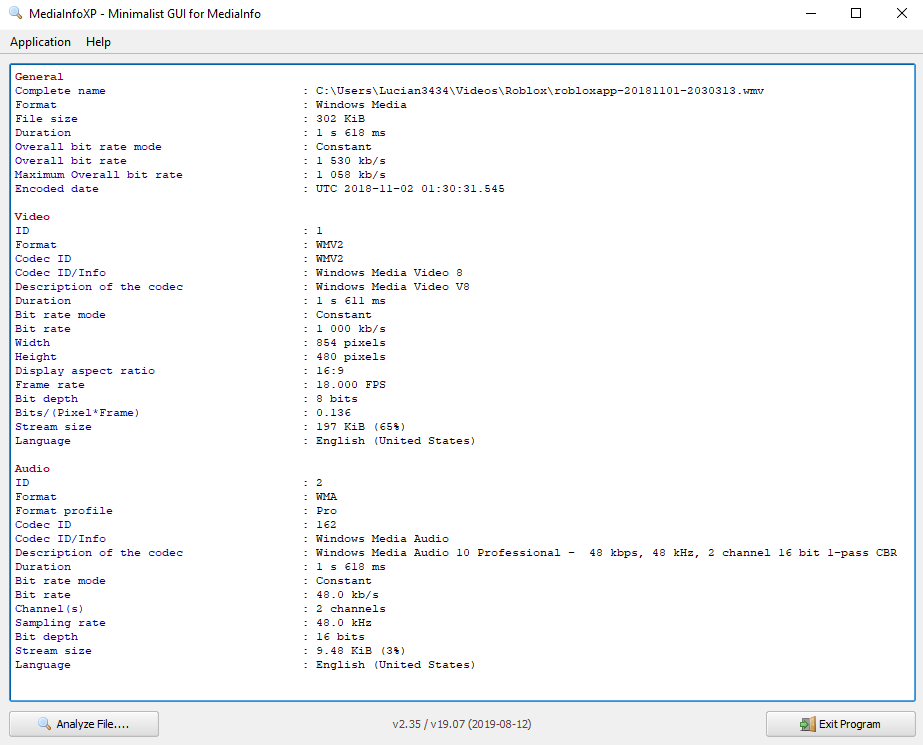923x745 pixels.
Task: Click the 'Sampling rate' label
Action: coord(61,623)
